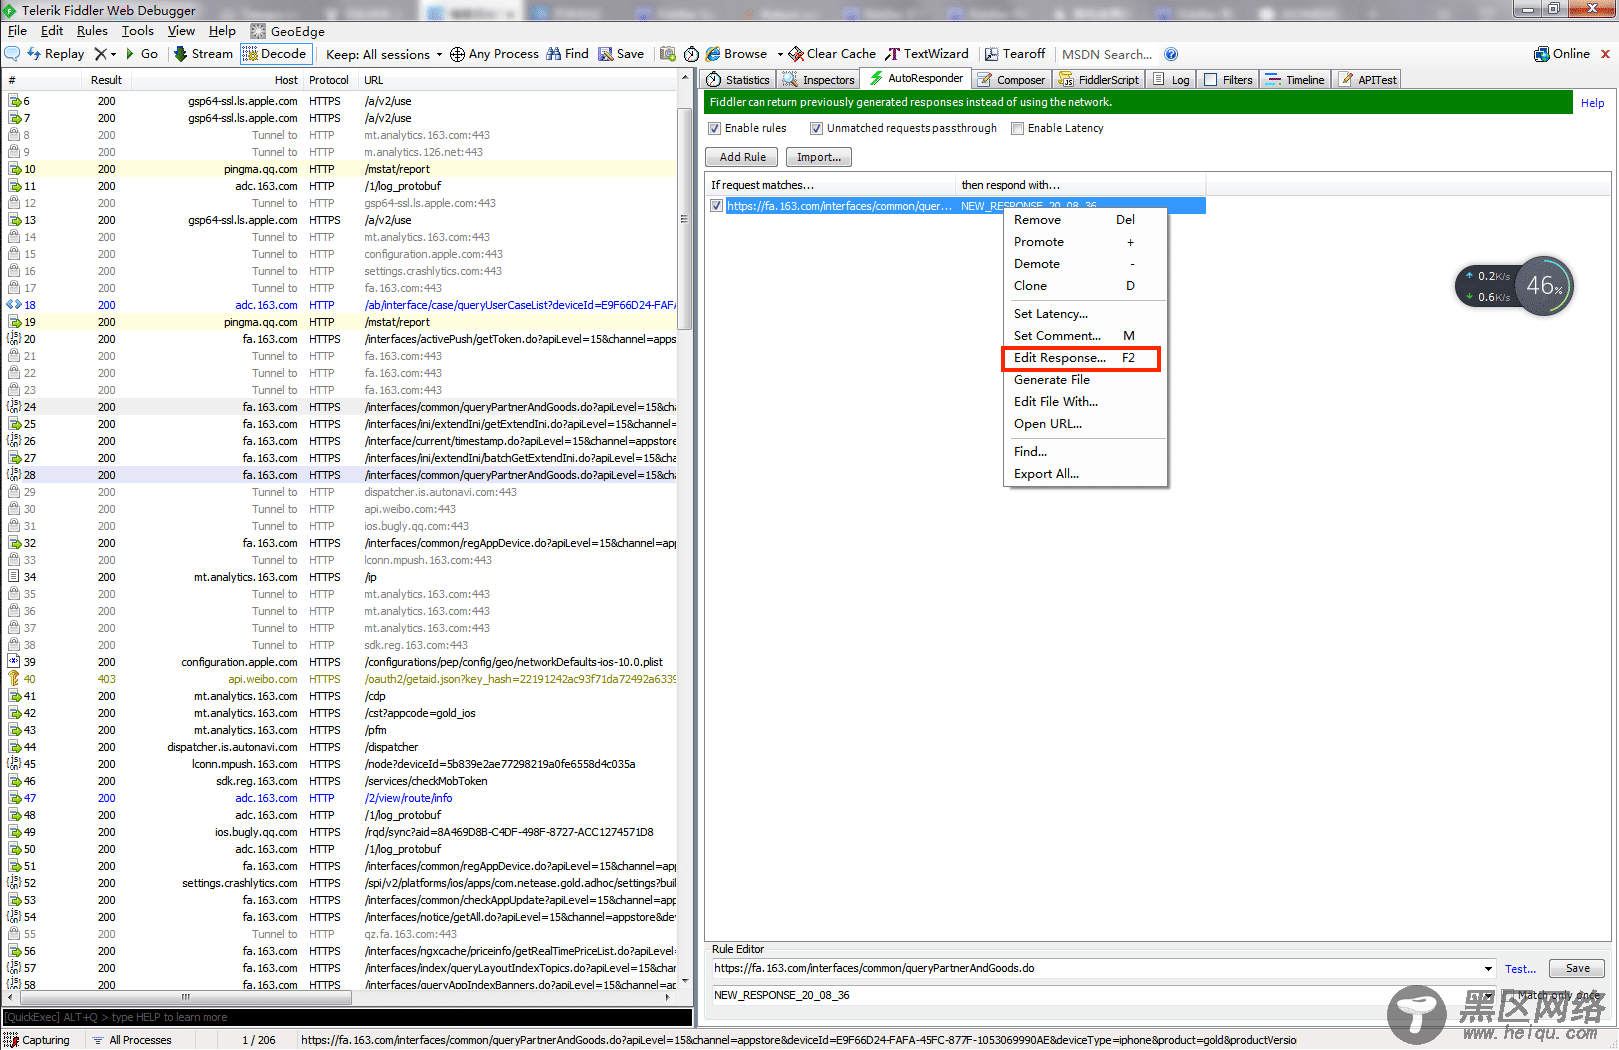Click the session list scroll-down arrow
Screen dimensions: 1619x1050
685,982
